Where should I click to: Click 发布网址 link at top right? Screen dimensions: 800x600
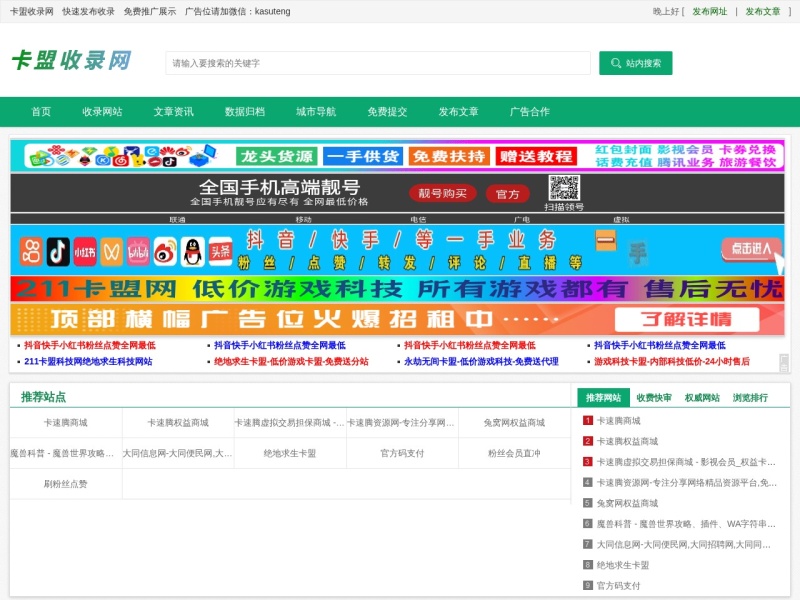[709, 11]
